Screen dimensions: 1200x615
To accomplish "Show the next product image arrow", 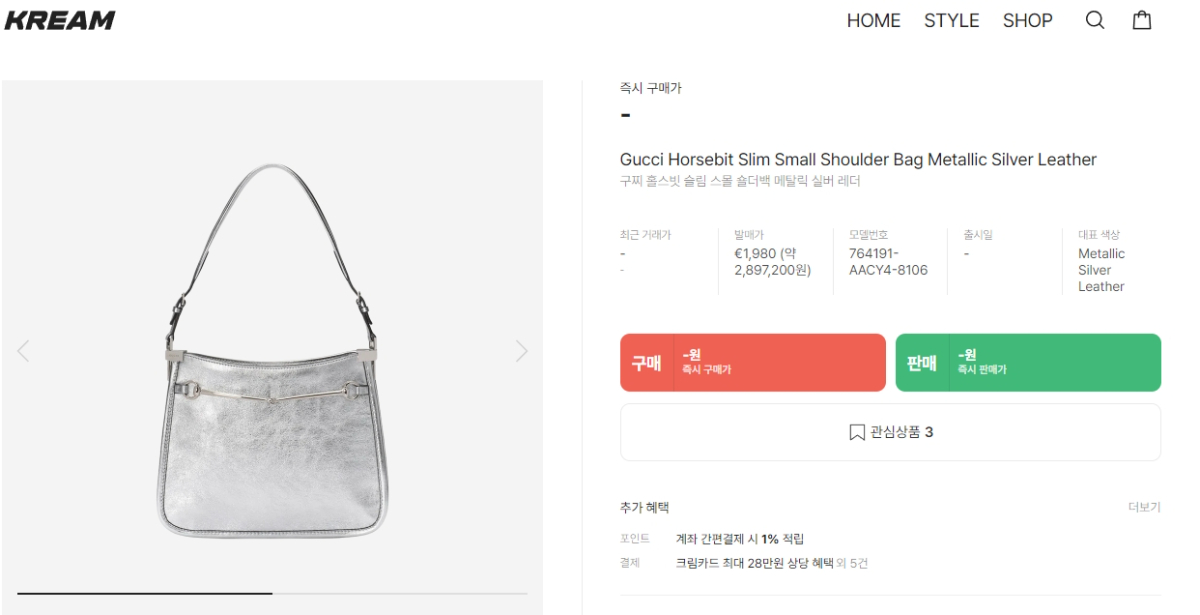I will (521, 351).
